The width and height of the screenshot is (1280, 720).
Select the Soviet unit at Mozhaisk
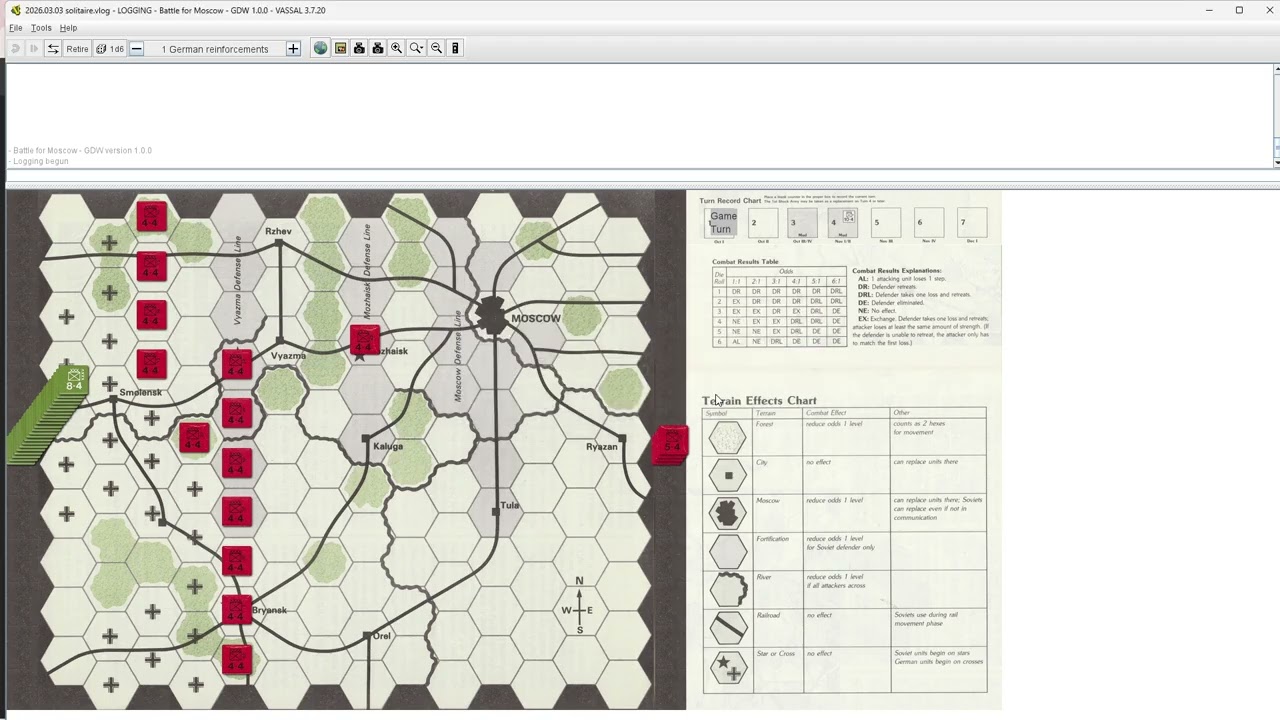tap(365, 340)
